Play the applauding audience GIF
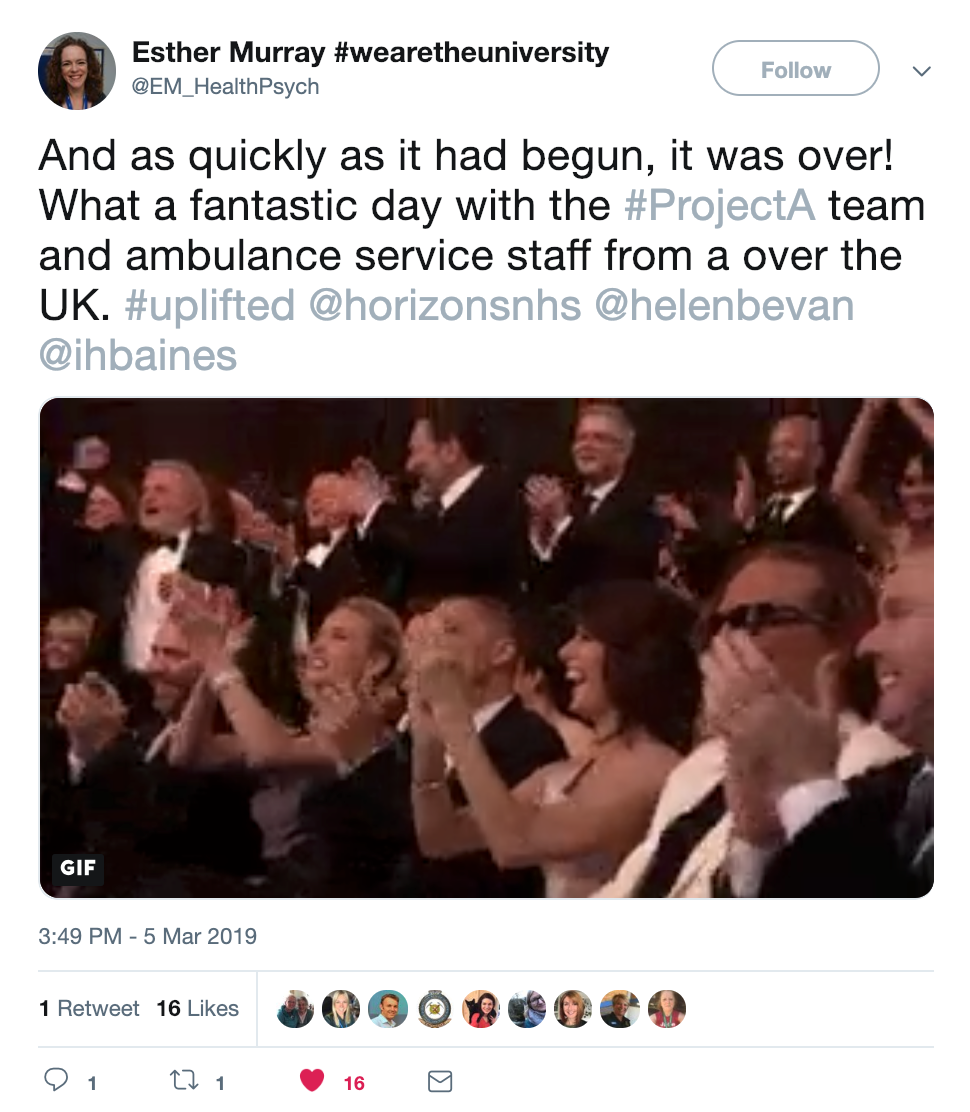970x1112 pixels. [486, 647]
